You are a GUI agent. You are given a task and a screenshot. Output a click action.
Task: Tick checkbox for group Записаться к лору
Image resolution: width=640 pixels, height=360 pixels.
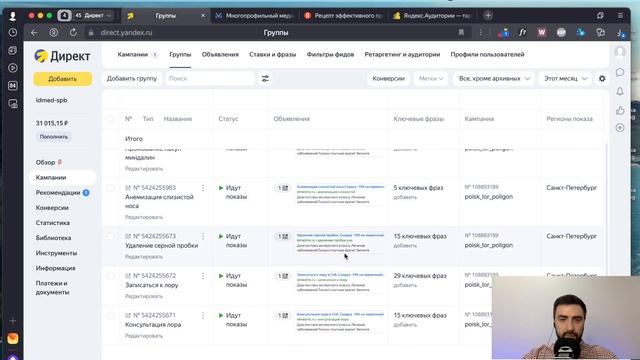pos(110,276)
